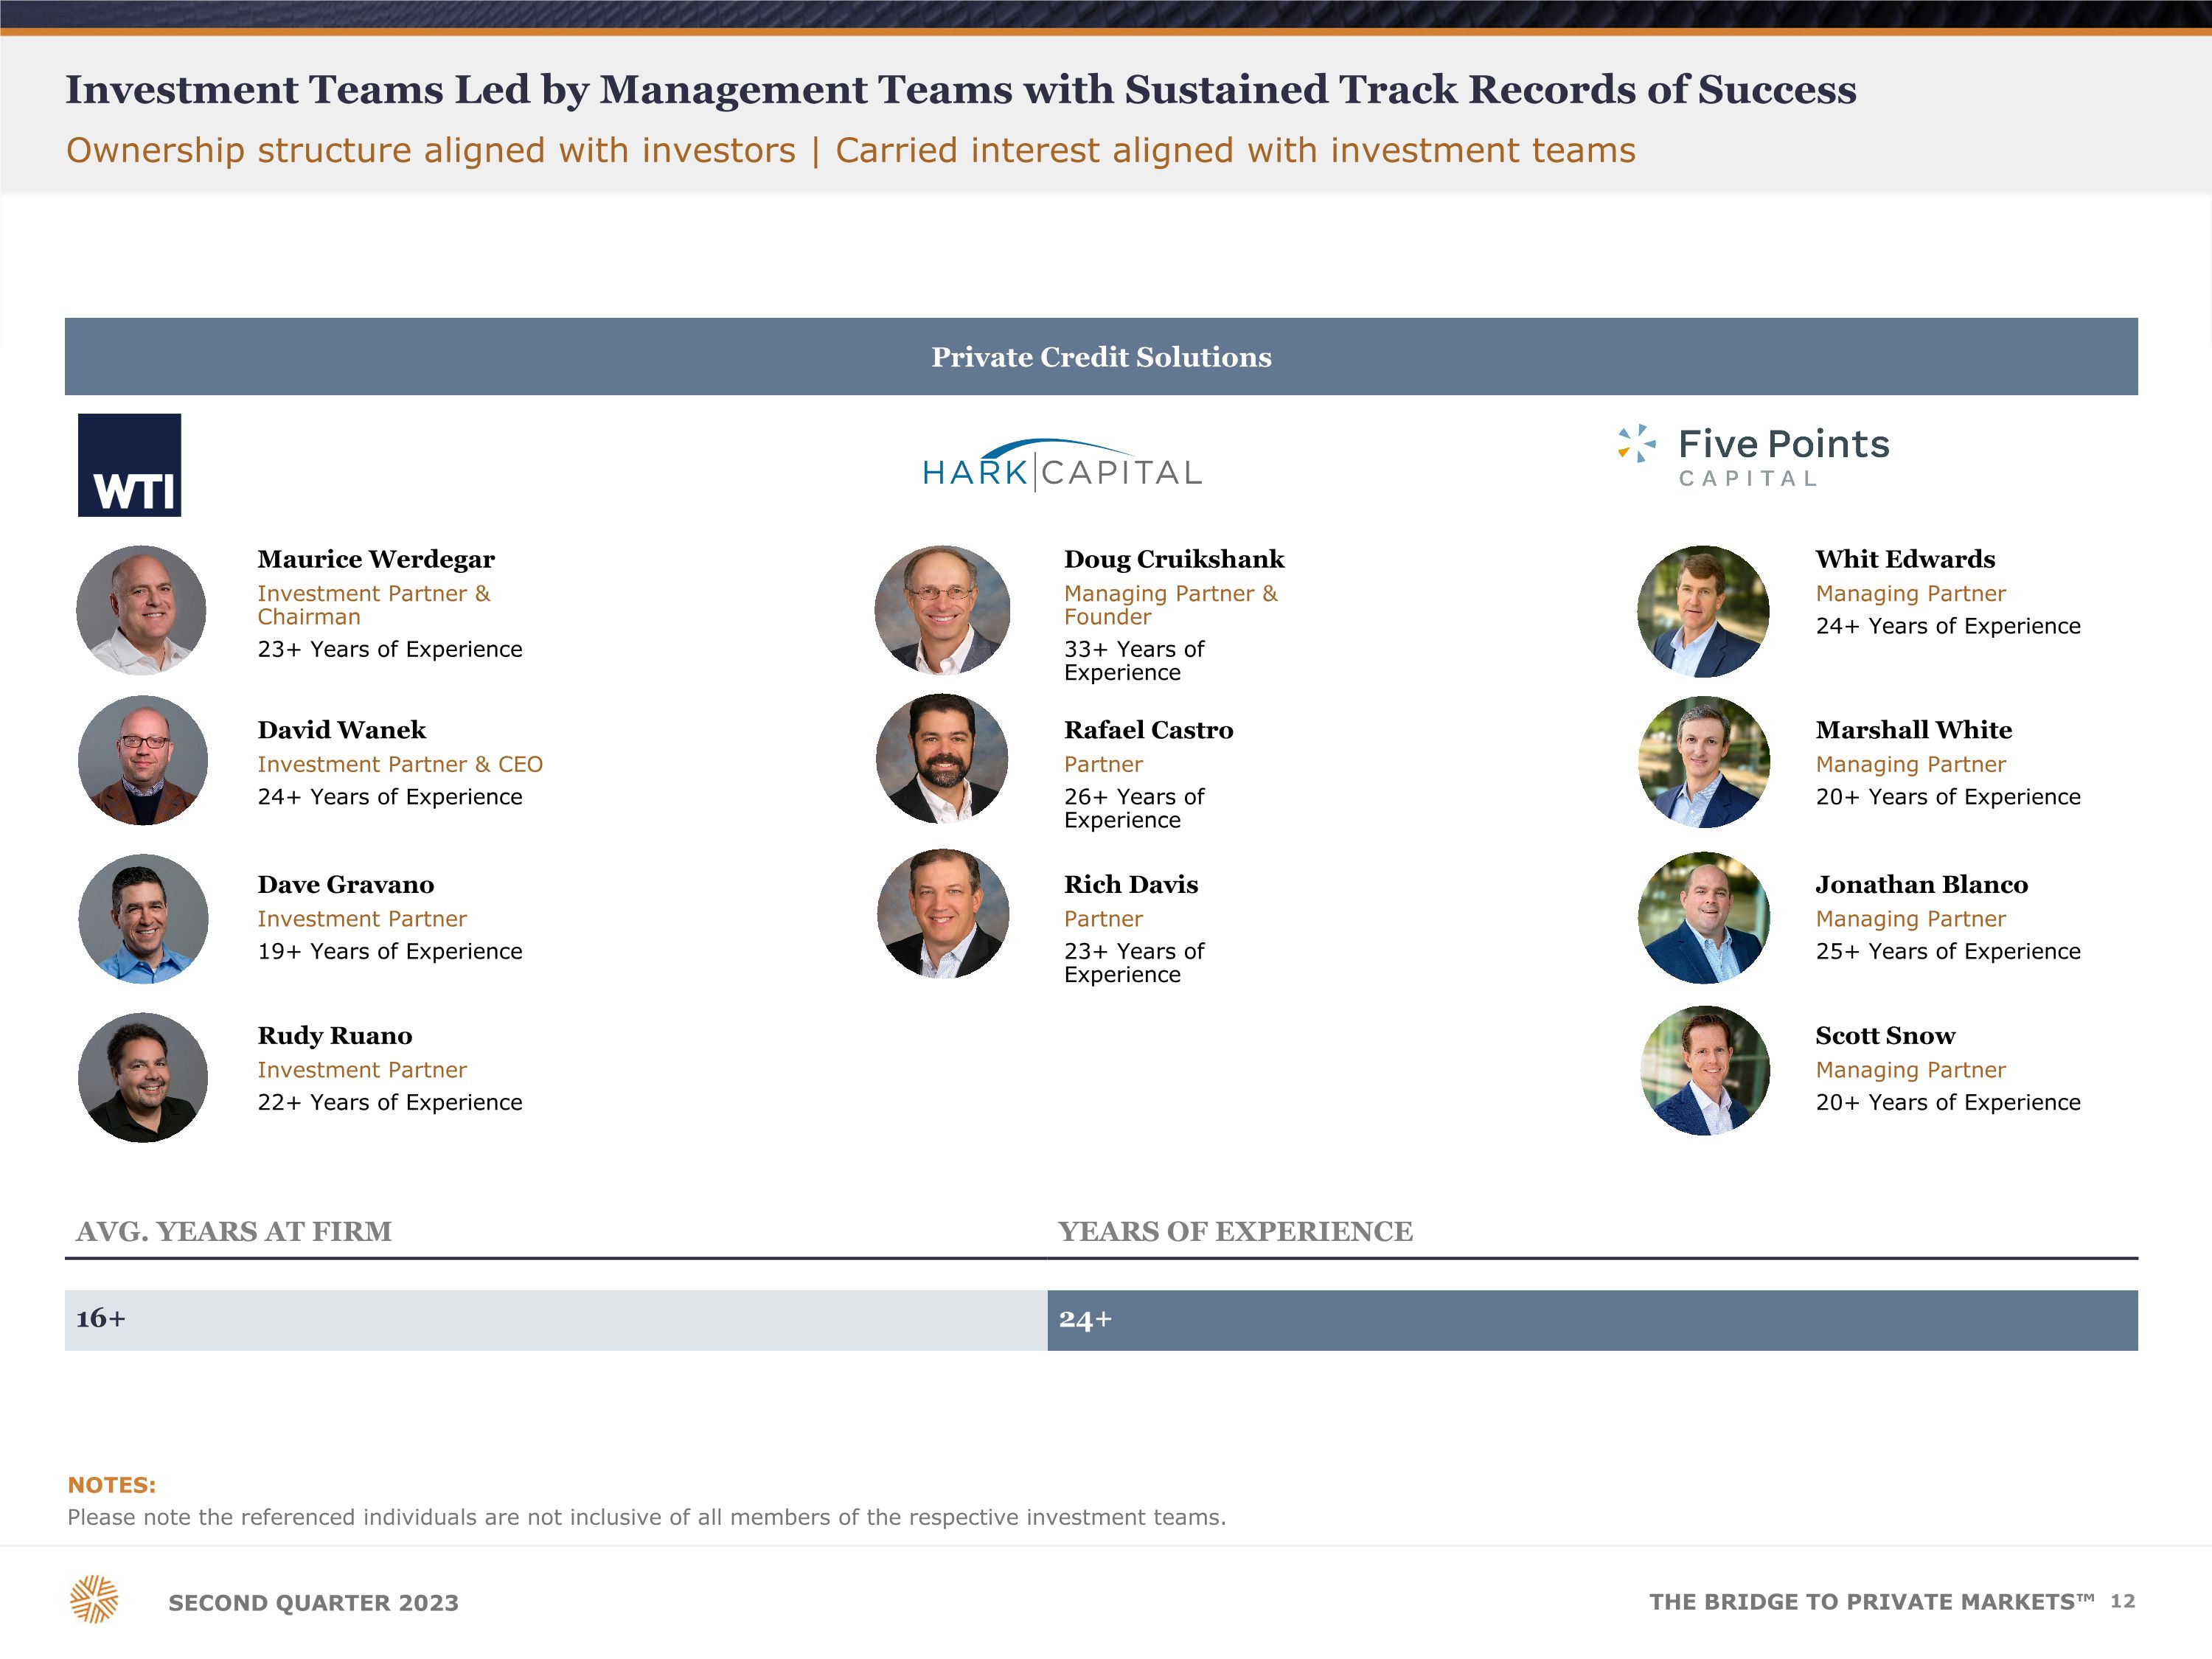Click the WTI logo square
The width and height of the screenshot is (2212, 1659).
[130, 465]
